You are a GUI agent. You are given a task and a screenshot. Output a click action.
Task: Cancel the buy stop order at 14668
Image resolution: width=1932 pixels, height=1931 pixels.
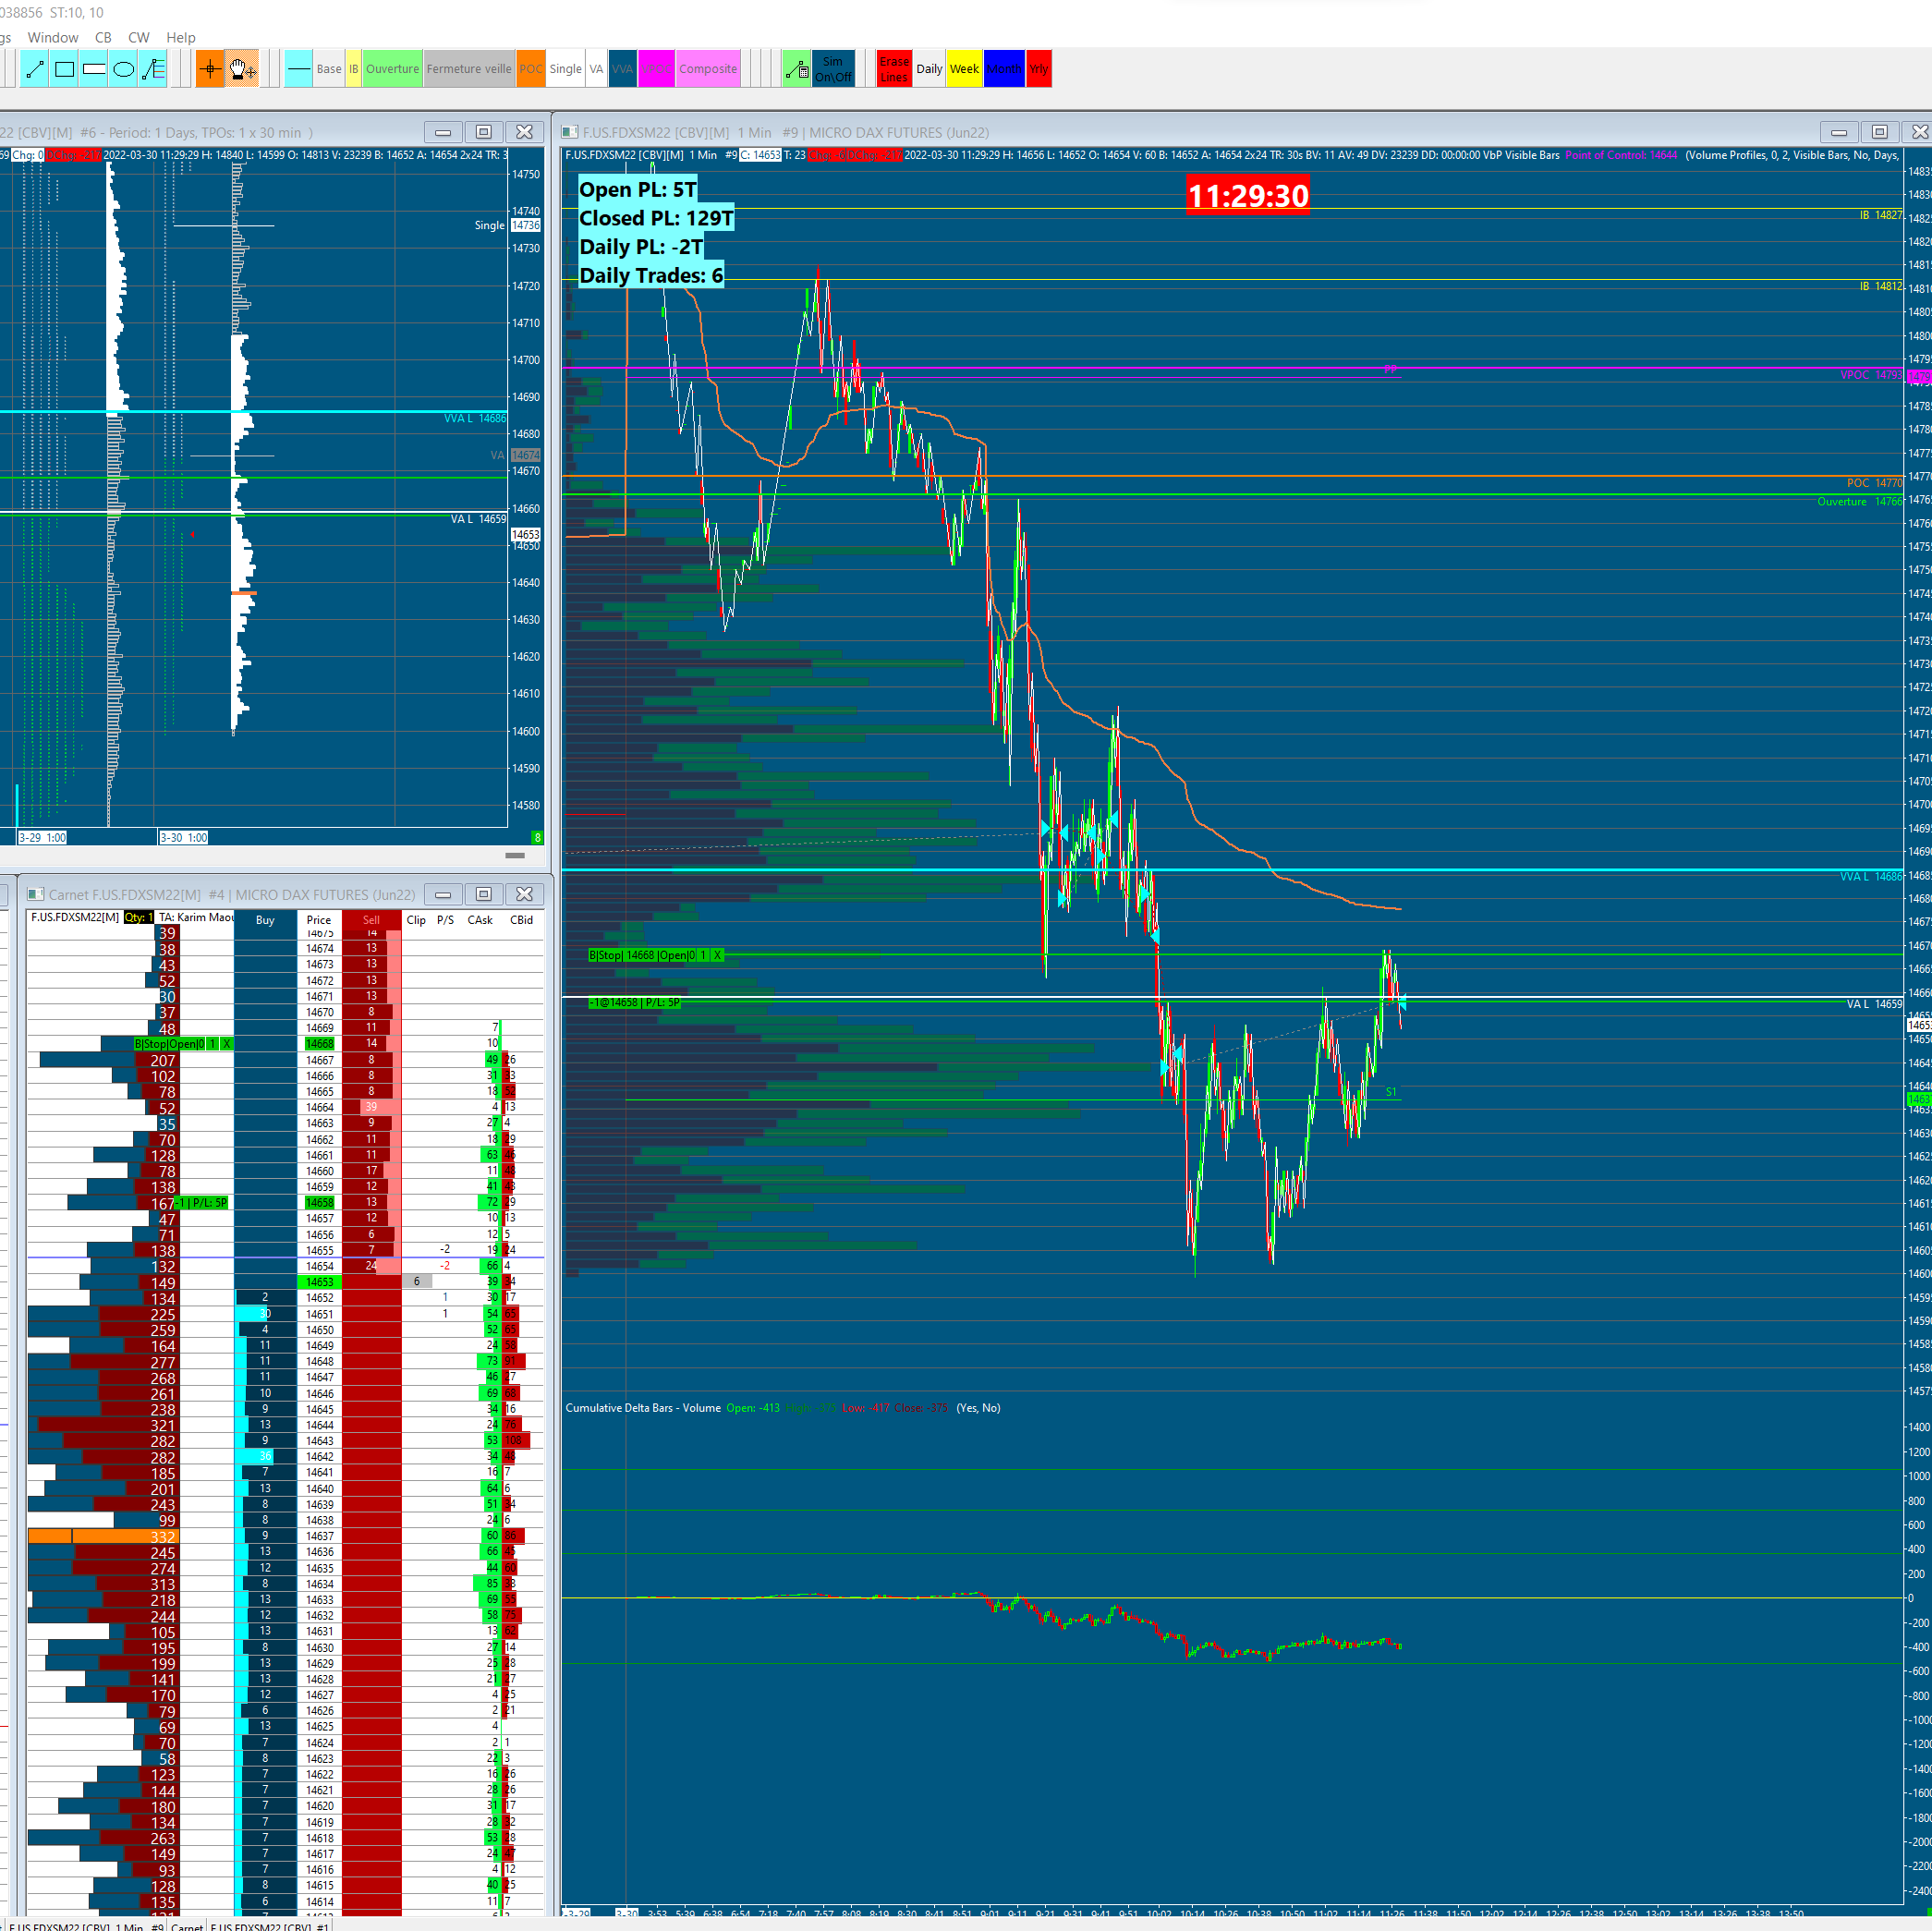[717, 955]
